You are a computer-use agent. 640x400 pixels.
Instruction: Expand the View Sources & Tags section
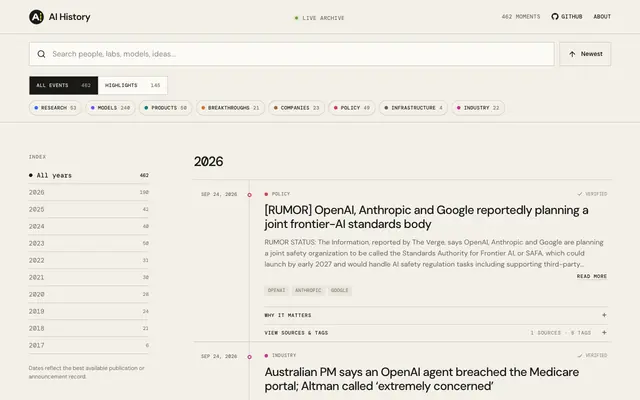coord(436,333)
